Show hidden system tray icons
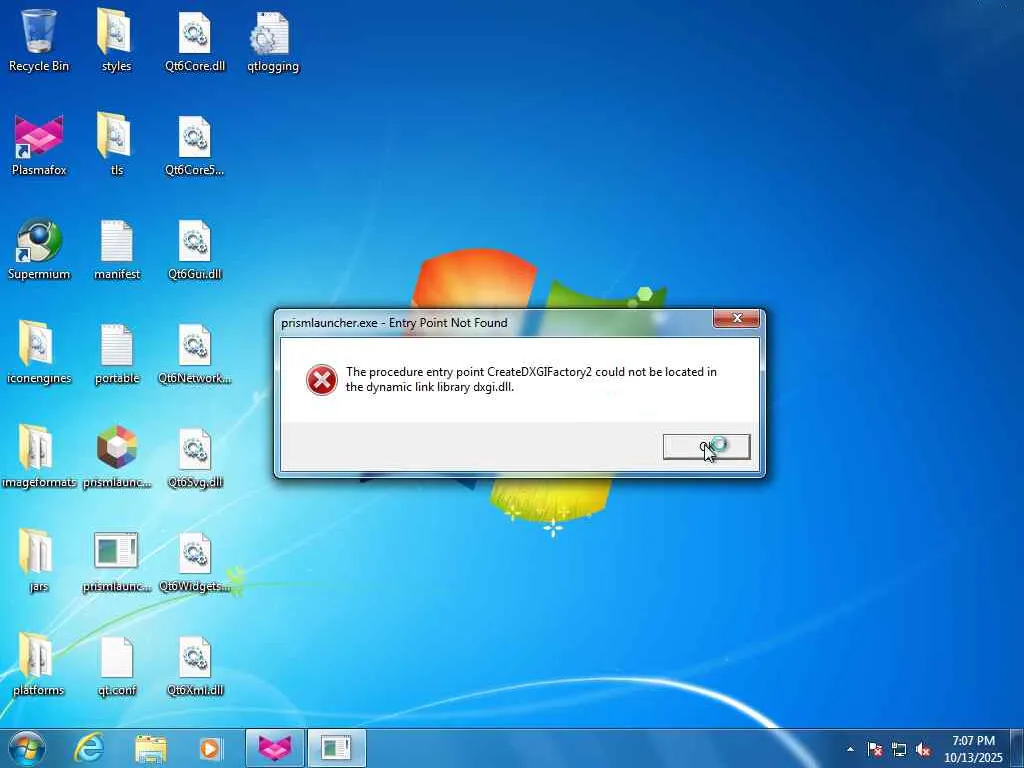The height and width of the screenshot is (768, 1024). (850, 750)
